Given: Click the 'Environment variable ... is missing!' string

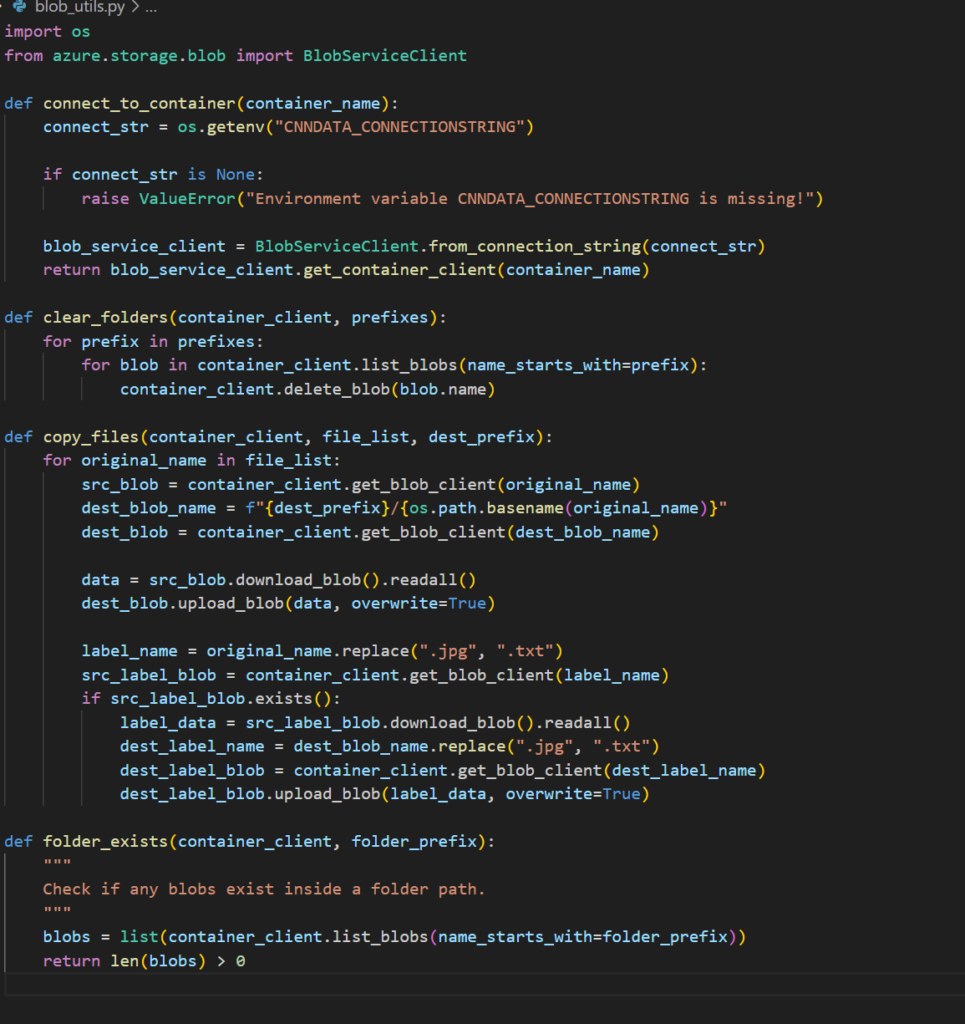Looking at the screenshot, I should click(530, 199).
